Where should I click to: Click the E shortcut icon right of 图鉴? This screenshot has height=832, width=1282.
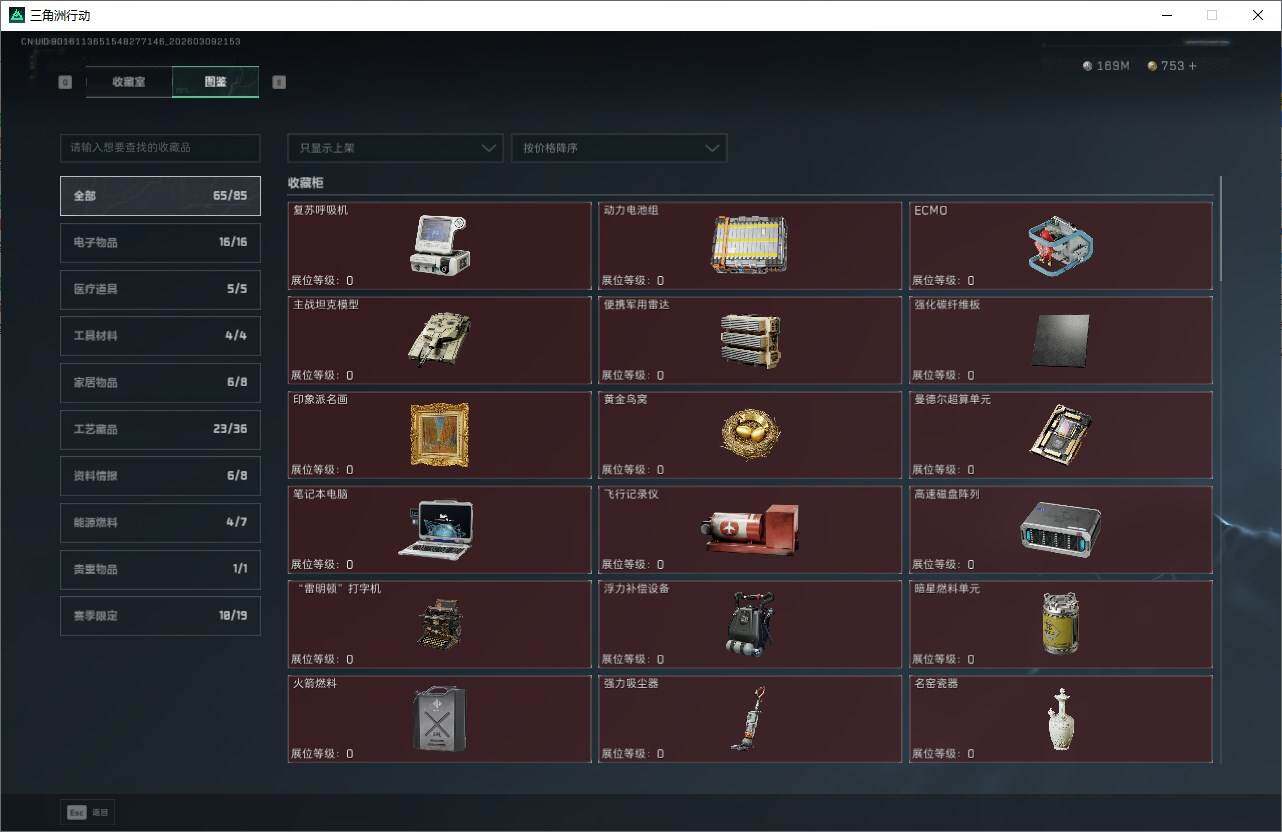[x=278, y=82]
